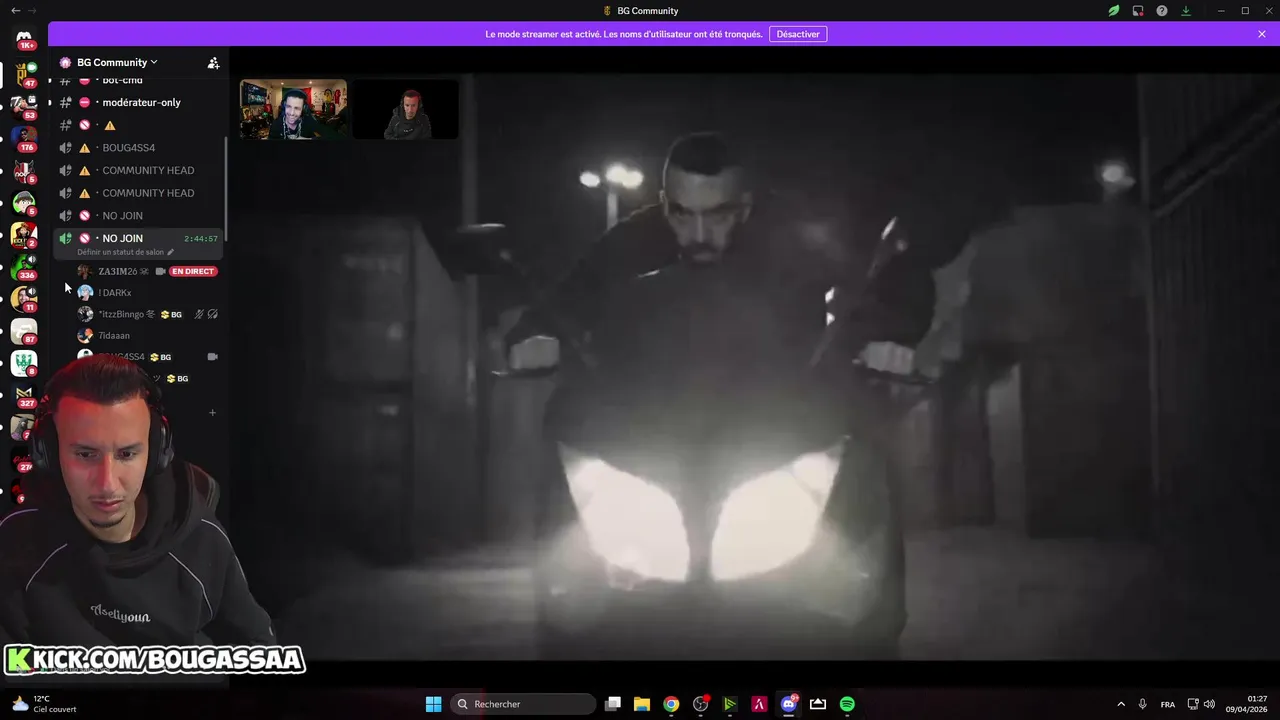Open File Explorer from taskbar

642,704
